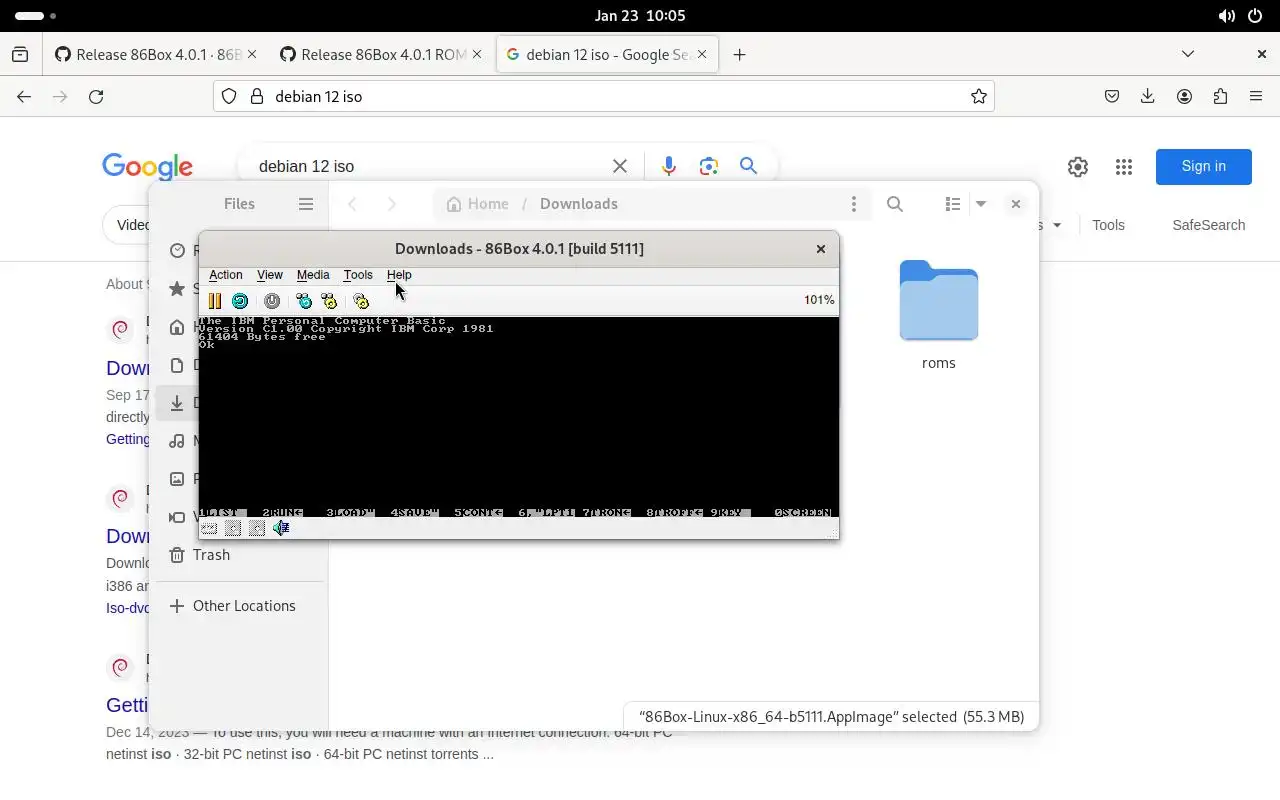Click the 101% speed indicator in 86Box
This screenshot has width=1280, height=800.
point(819,300)
